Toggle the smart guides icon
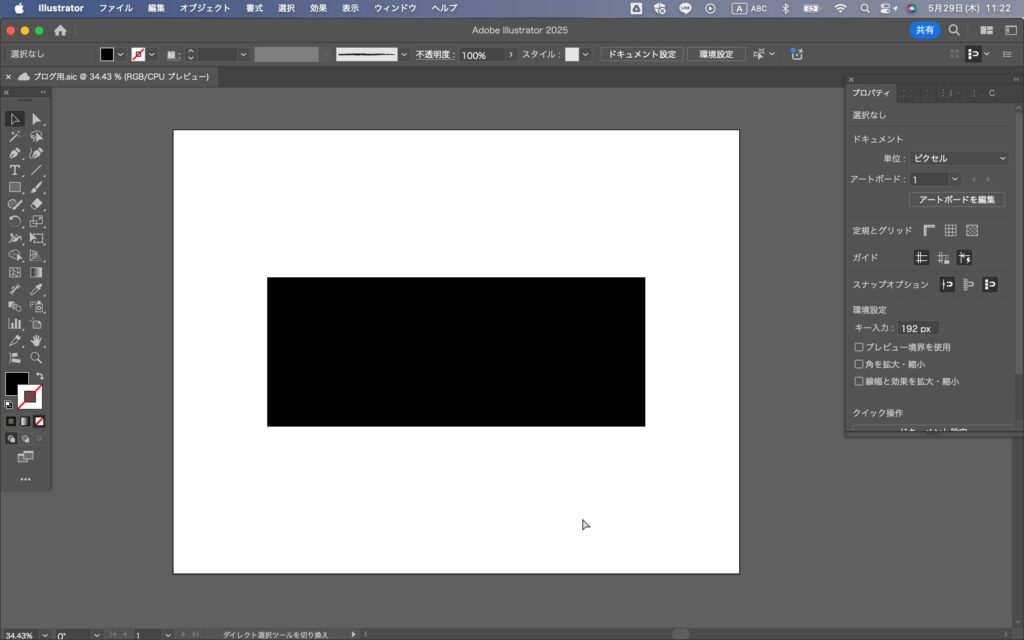 965,258
